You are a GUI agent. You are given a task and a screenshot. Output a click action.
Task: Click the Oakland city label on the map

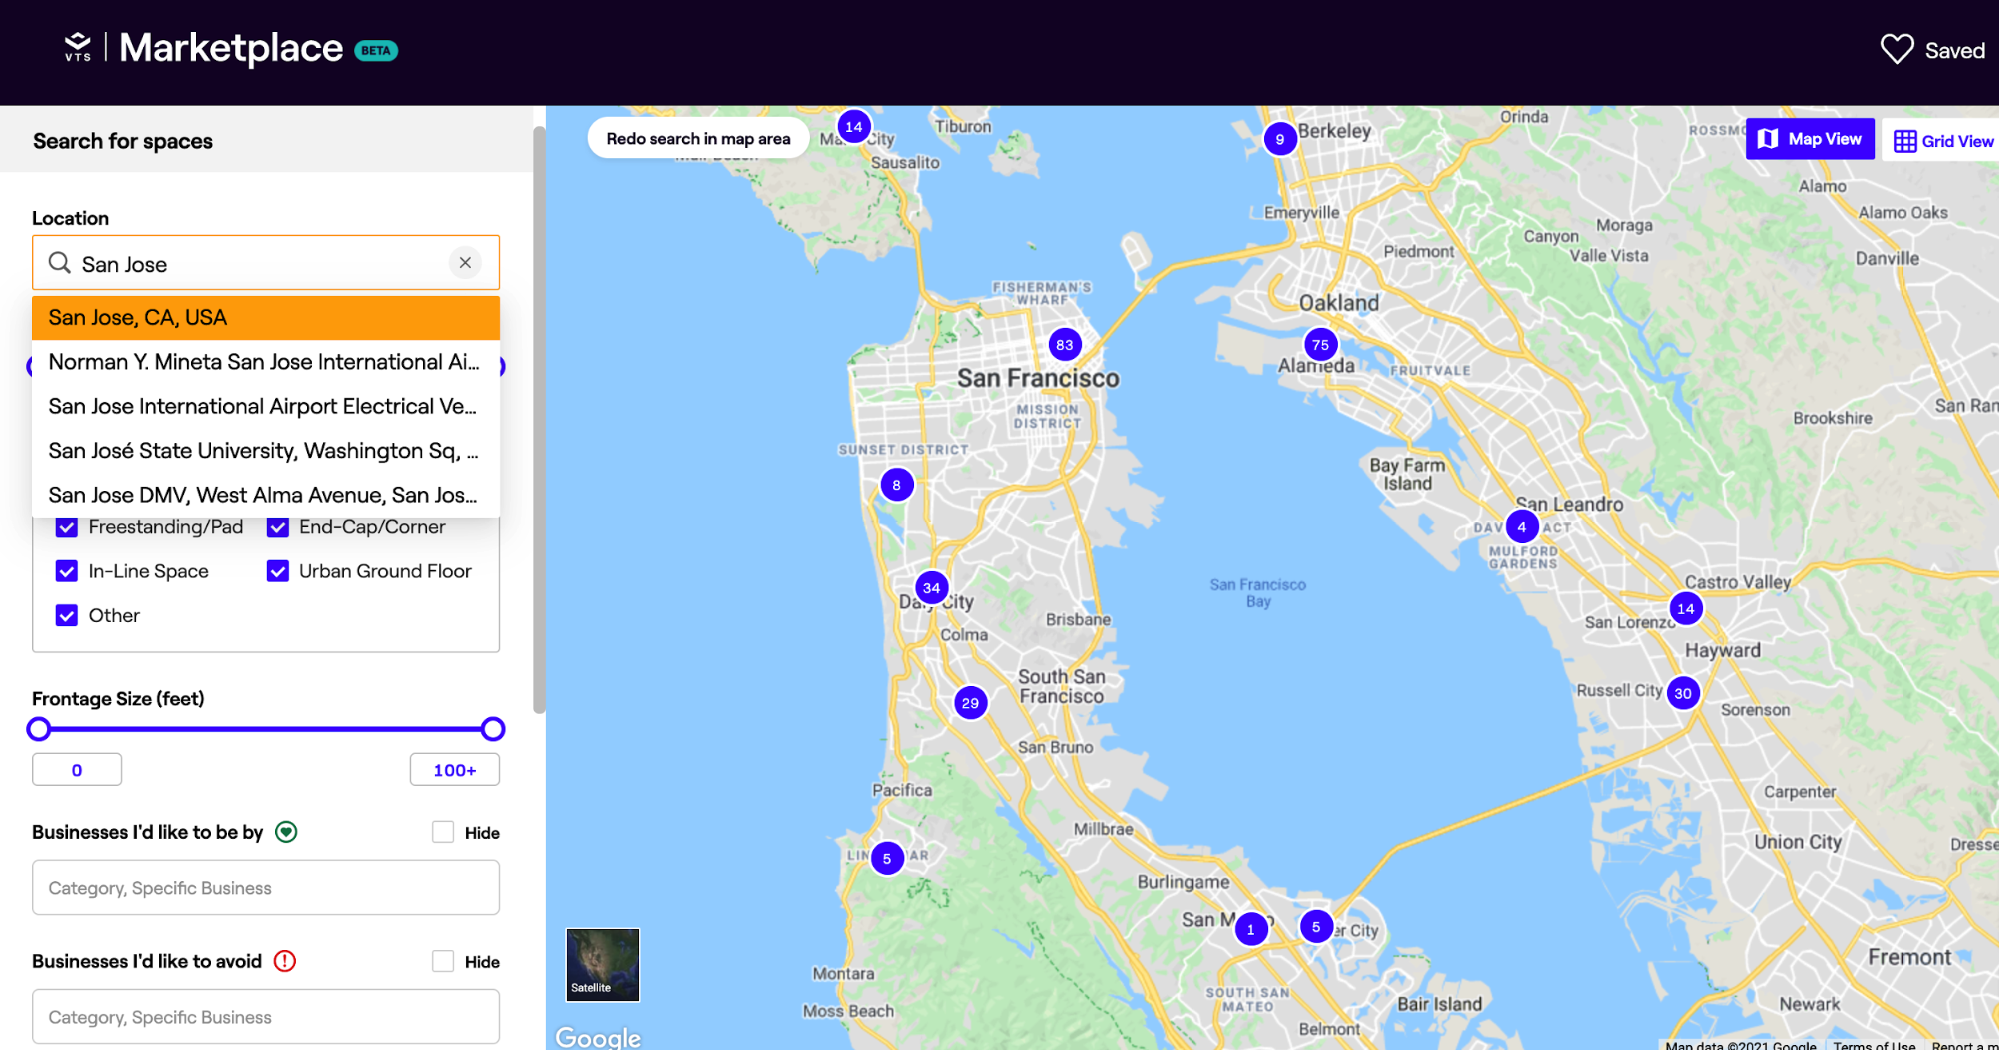[x=1339, y=302]
